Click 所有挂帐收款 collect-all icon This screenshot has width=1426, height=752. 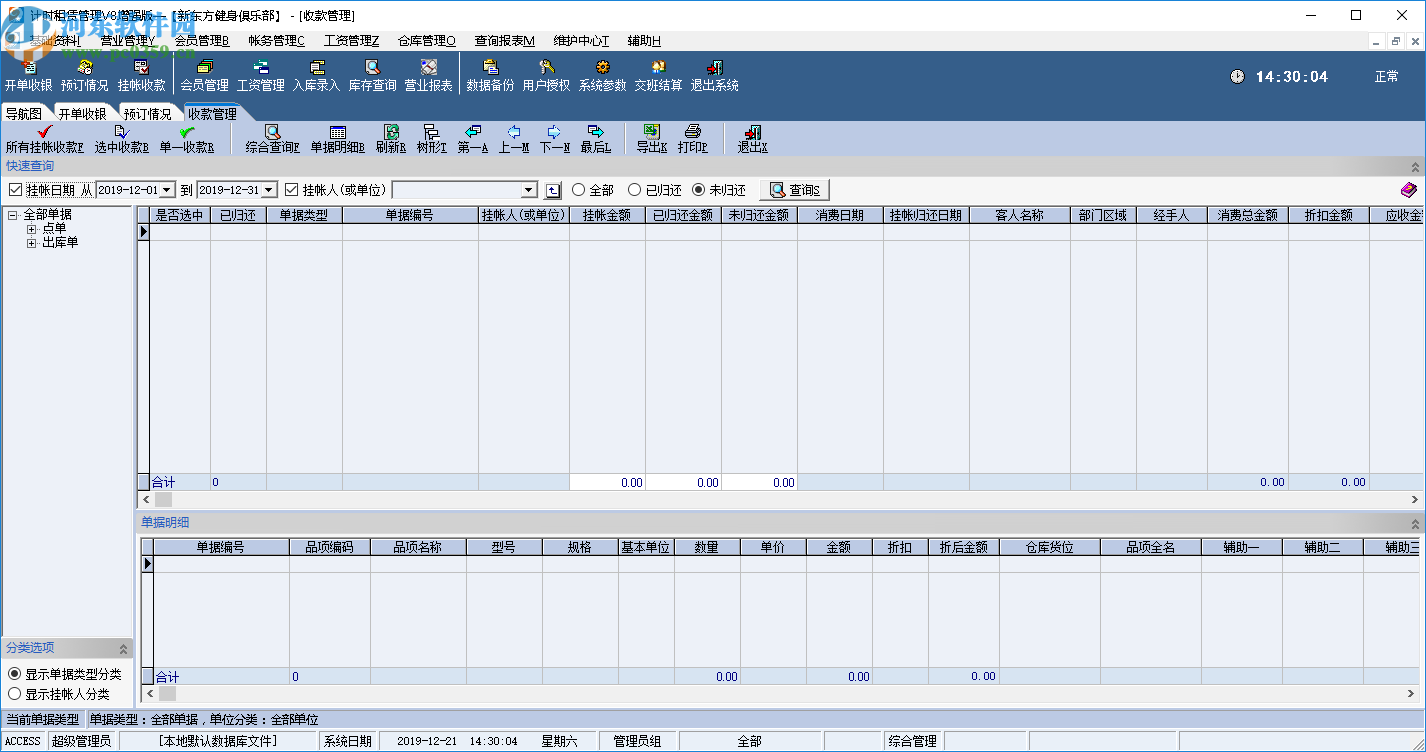[44, 139]
